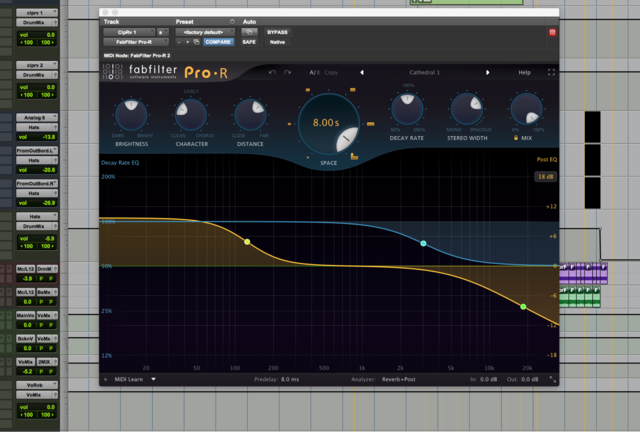Click the Decay Rate knob

point(407,109)
